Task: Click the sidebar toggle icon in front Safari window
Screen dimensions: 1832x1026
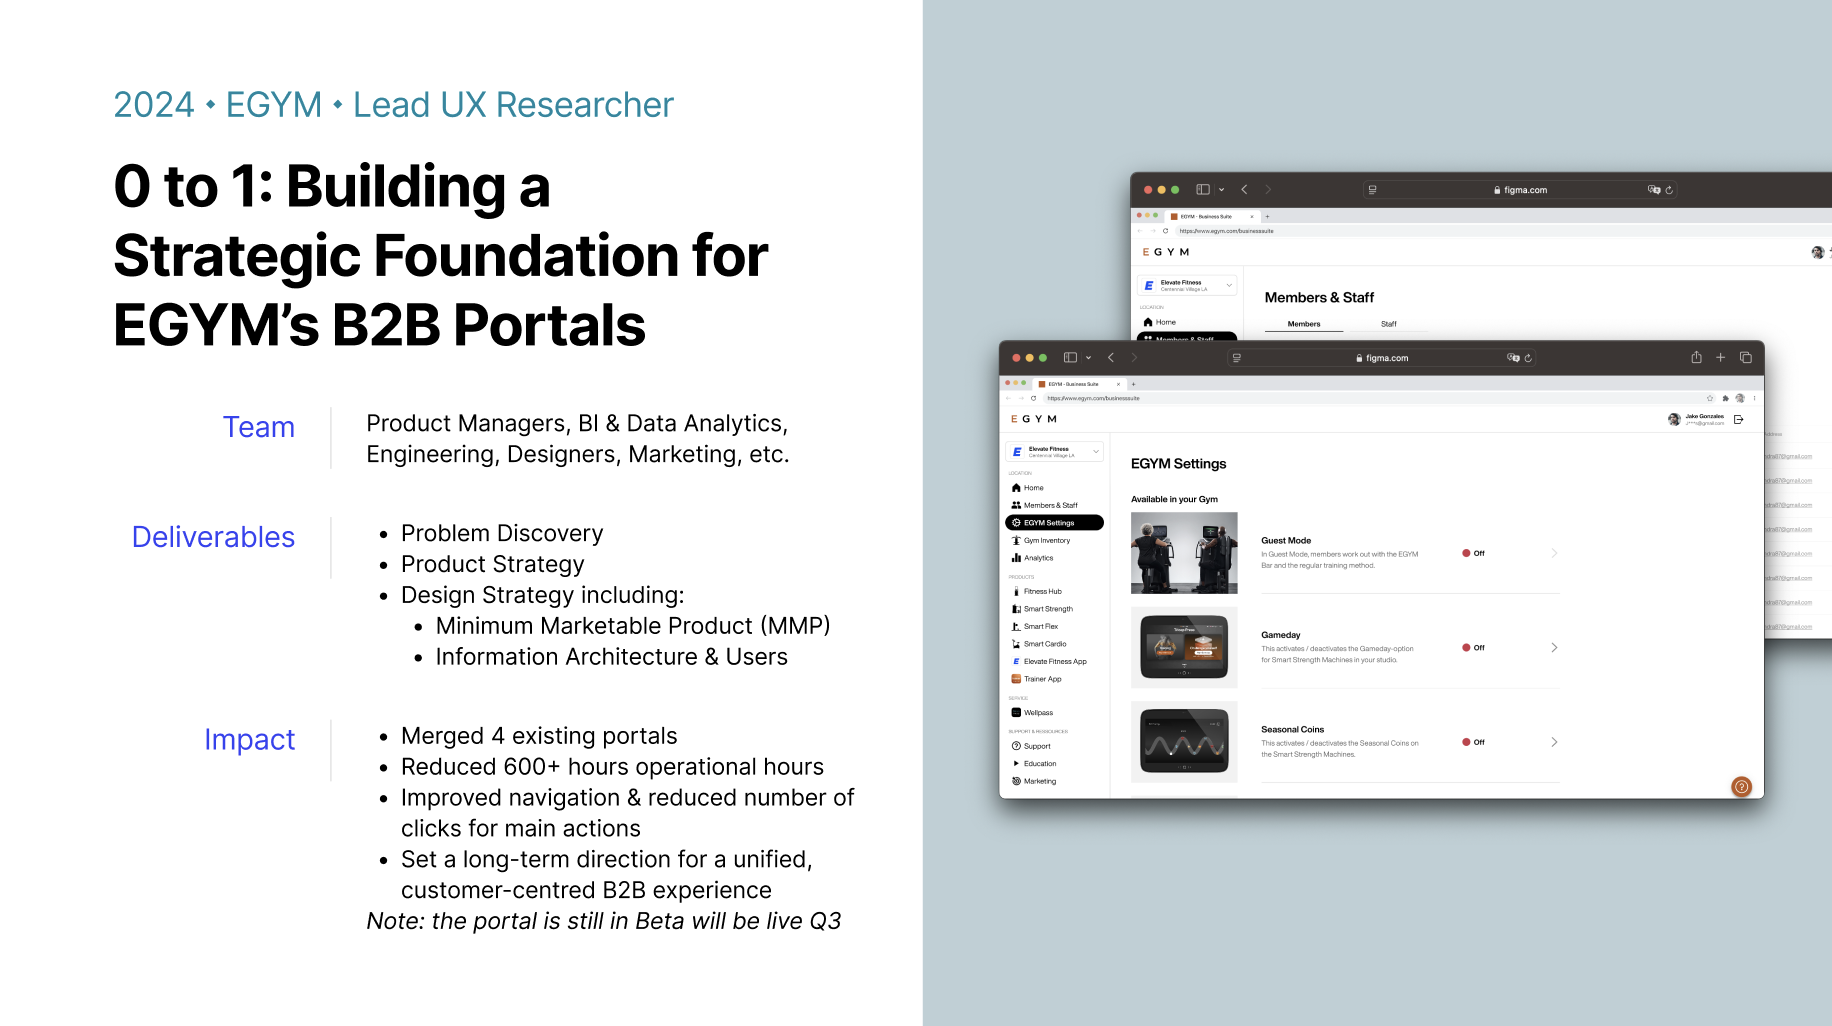Action: (1070, 357)
